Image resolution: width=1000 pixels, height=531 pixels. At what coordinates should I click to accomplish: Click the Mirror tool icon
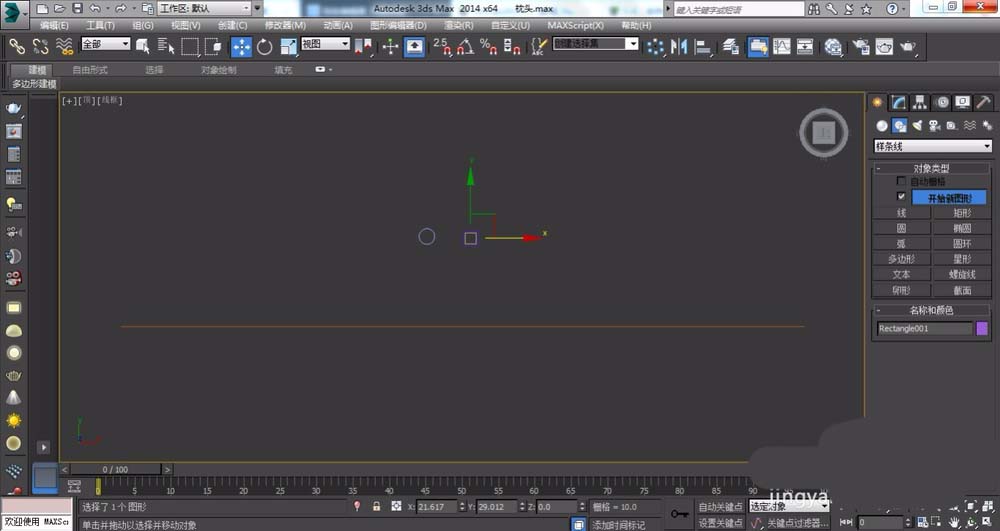pos(679,47)
